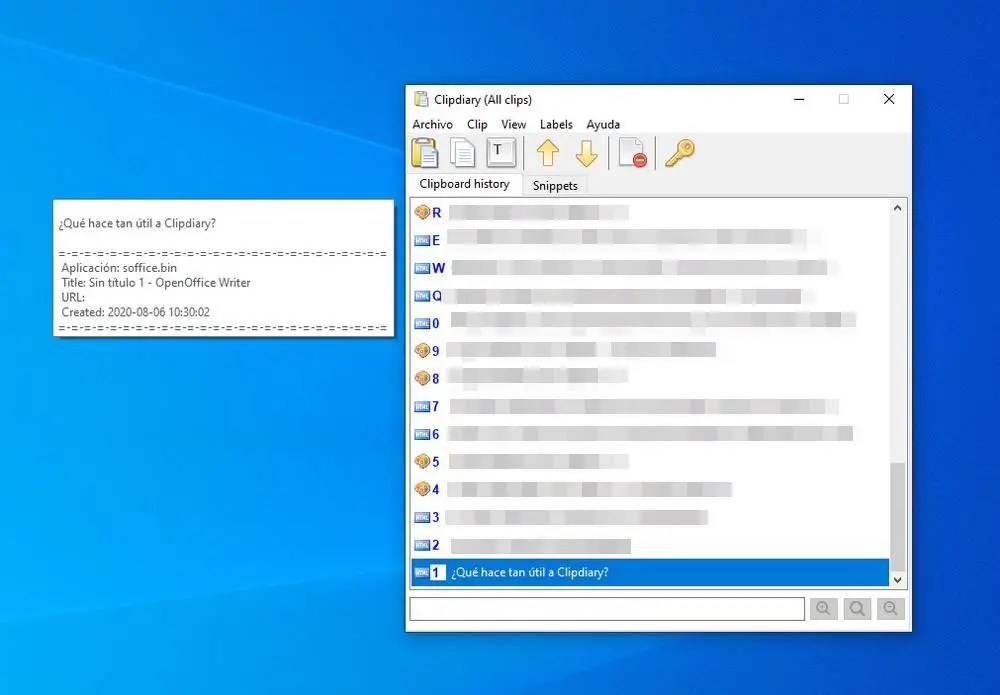
Task: Close the Clipdiary window
Action: pos(889,99)
